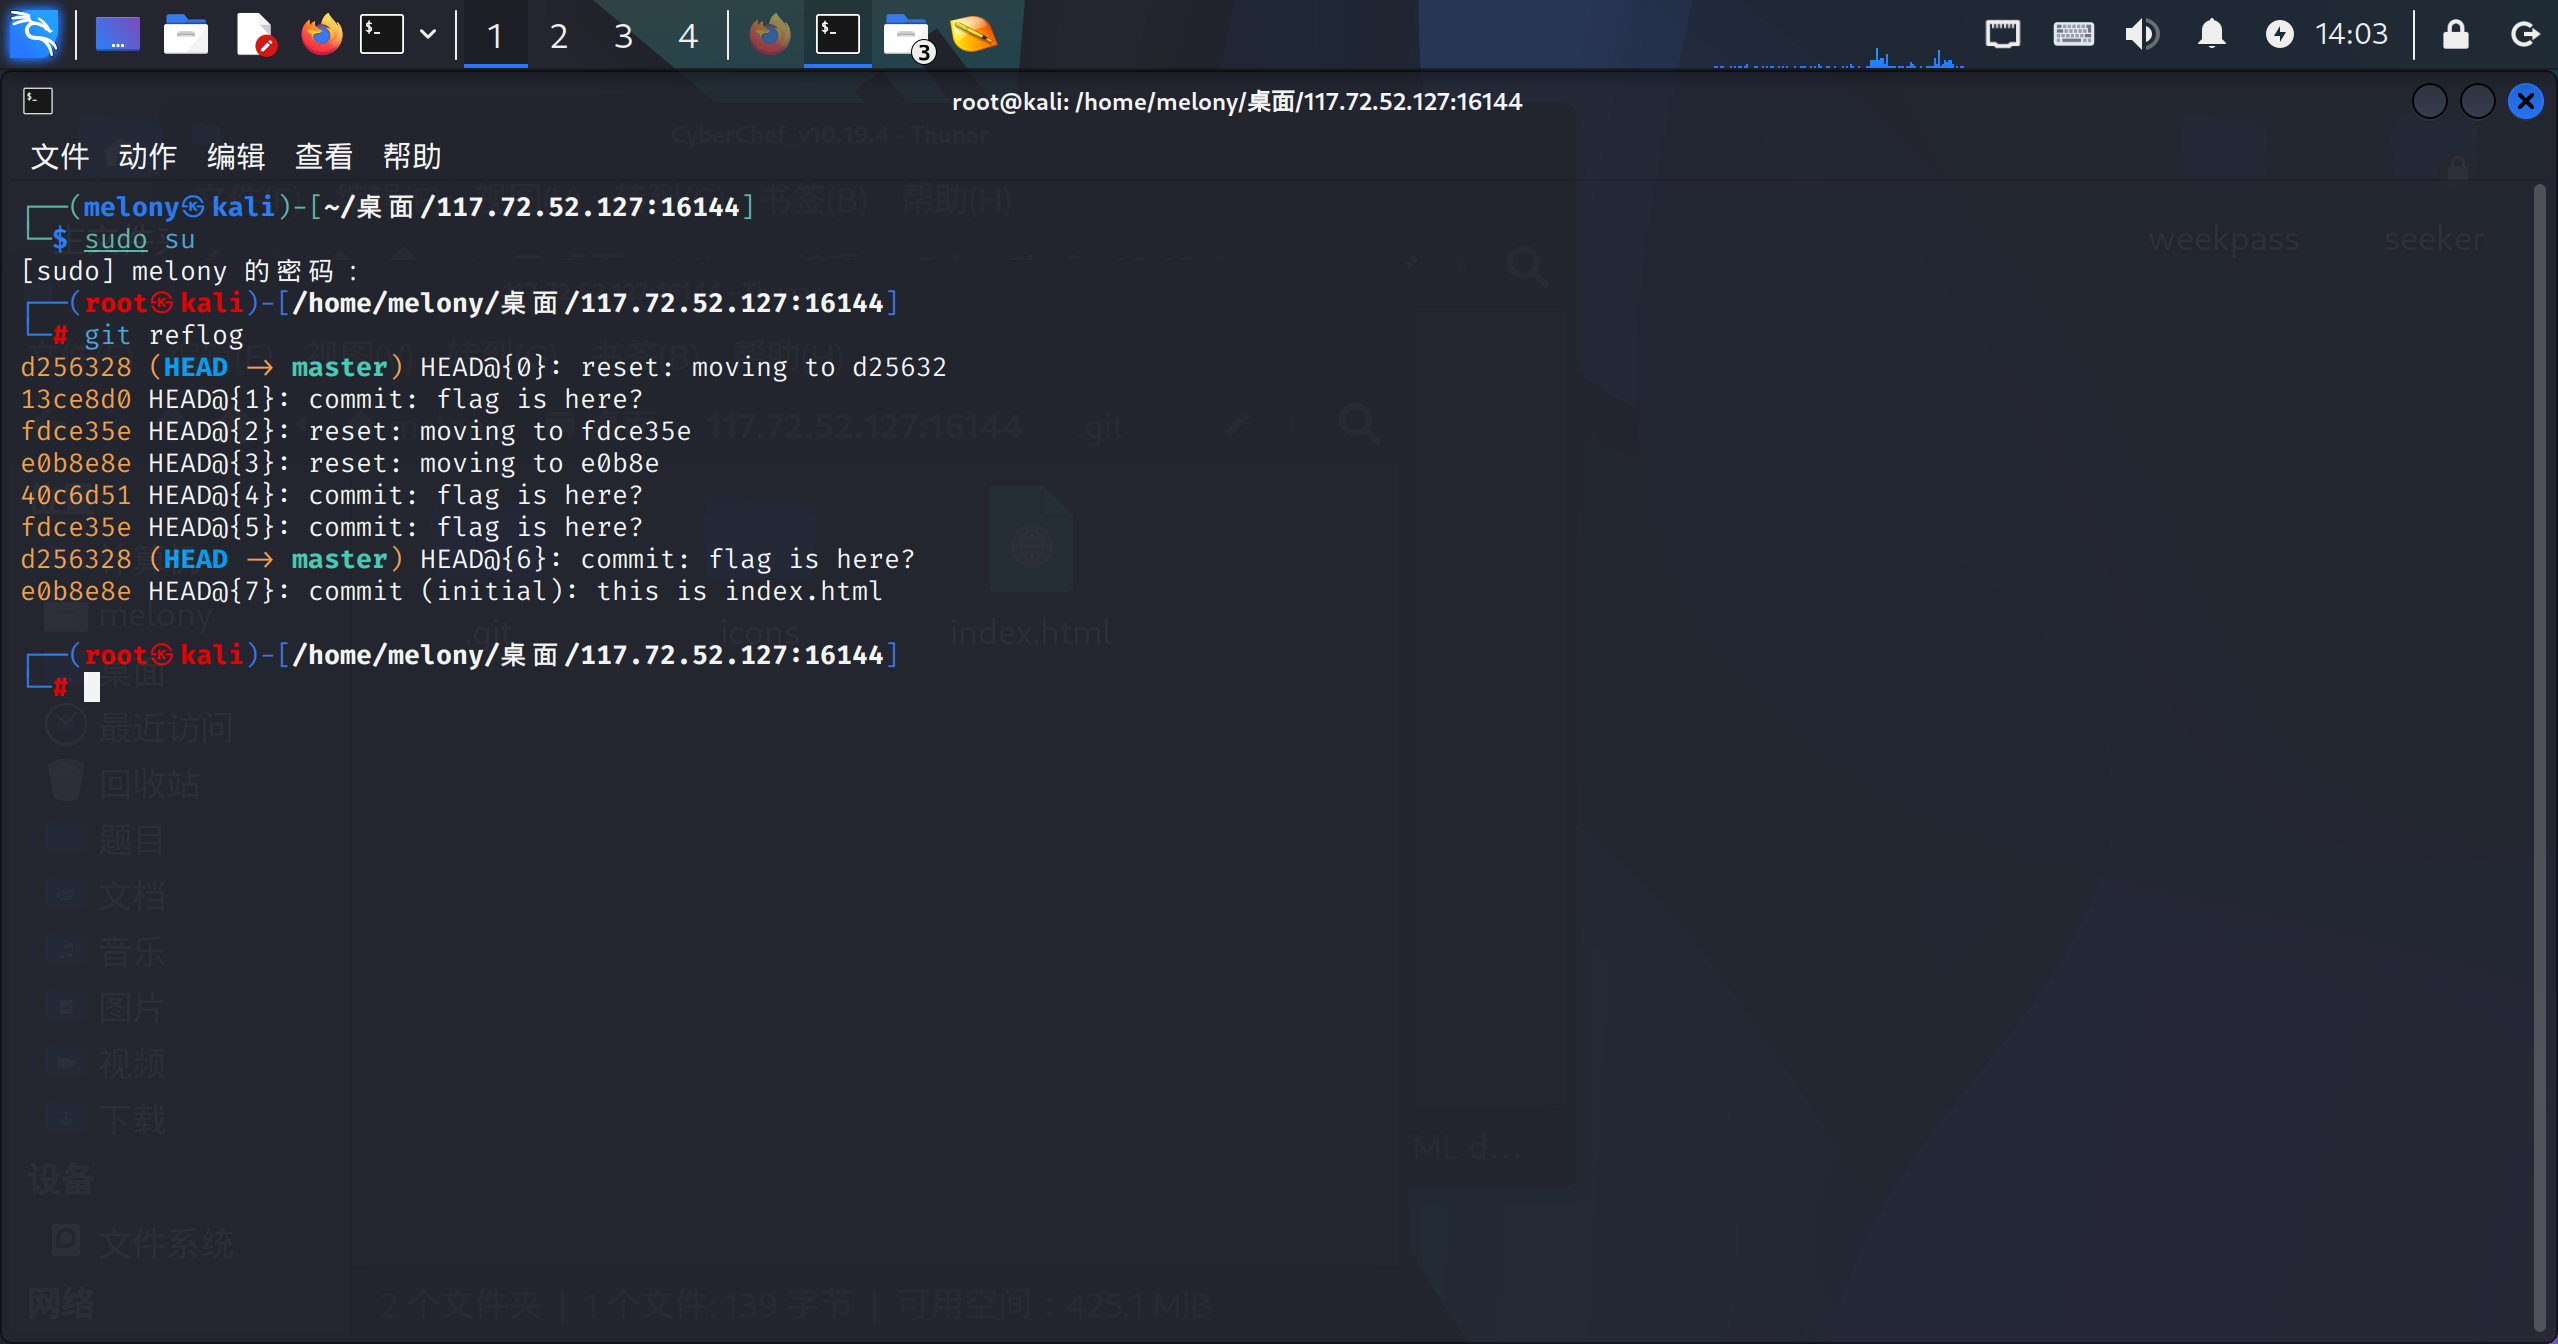This screenshot has width=2558, height=1344.
Task: Open the Kali applications menu icon
Action: pos(33,35)
